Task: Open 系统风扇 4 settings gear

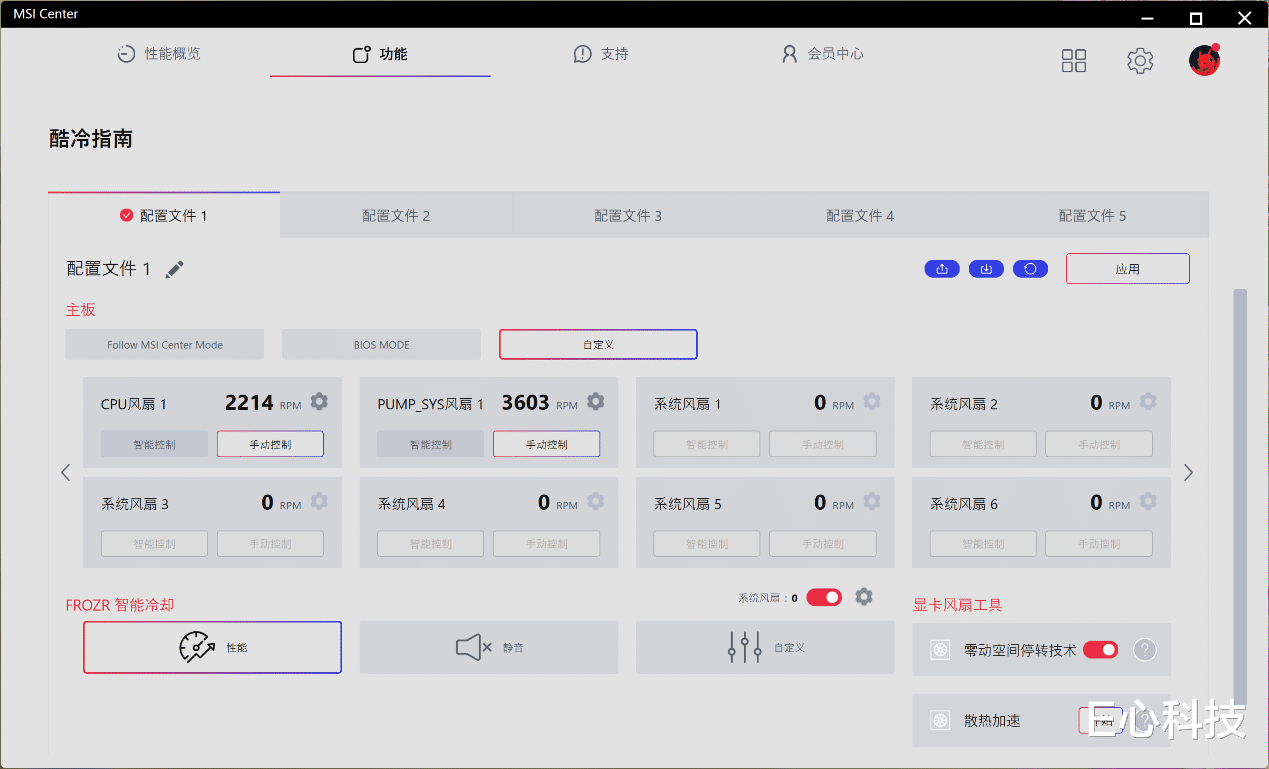Action: [x=595, y=502]
